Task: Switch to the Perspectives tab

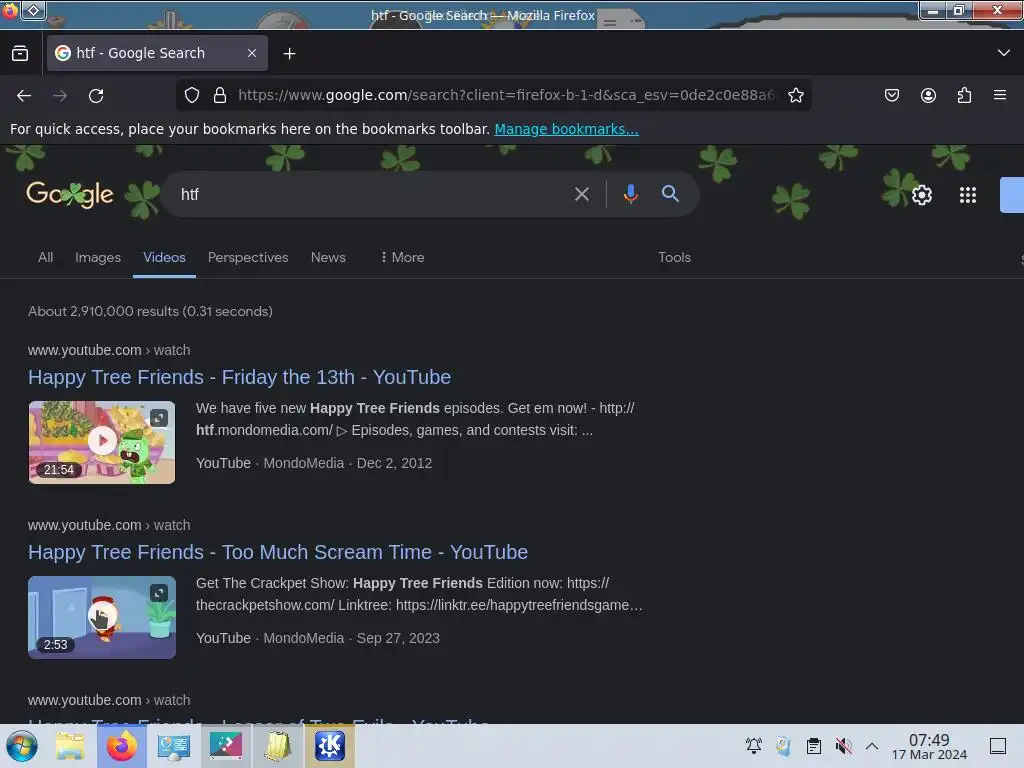Action: (248, 257)
